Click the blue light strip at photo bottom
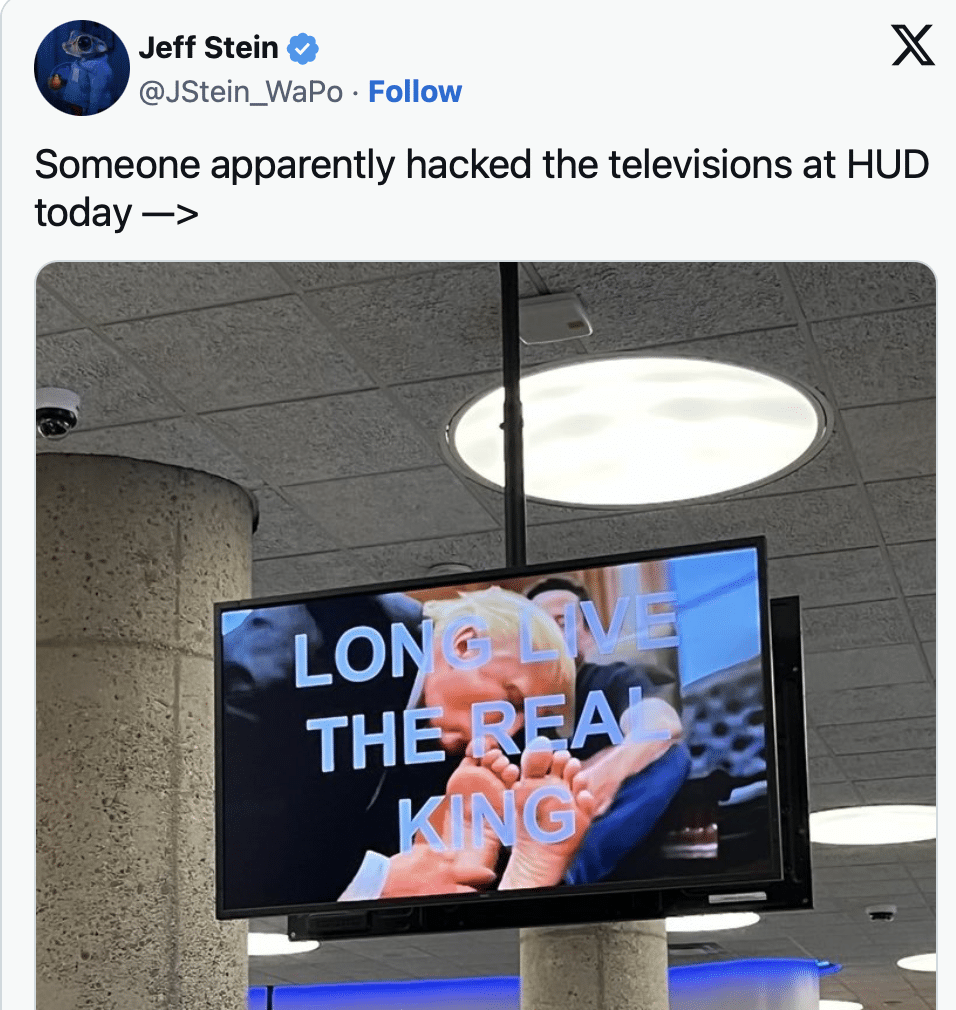Image resolution: width=956 pixels, height=1010 pixels. coord(541,987)
